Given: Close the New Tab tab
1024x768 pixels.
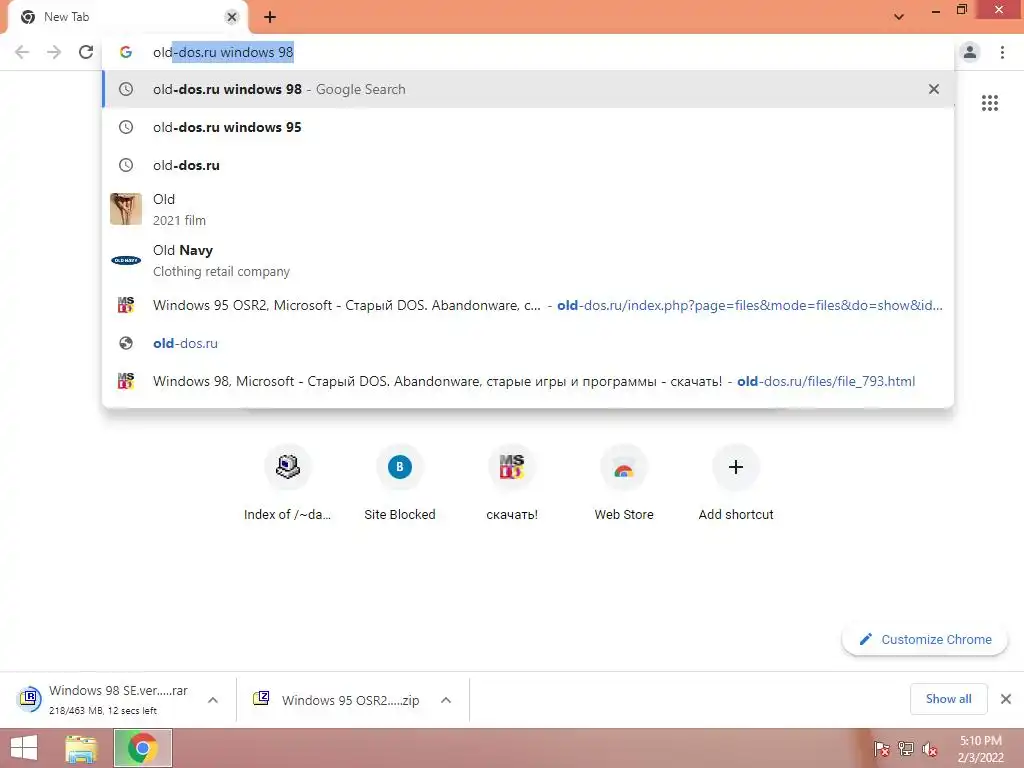Looking at the screenshot, I should [x=232, y=17].
